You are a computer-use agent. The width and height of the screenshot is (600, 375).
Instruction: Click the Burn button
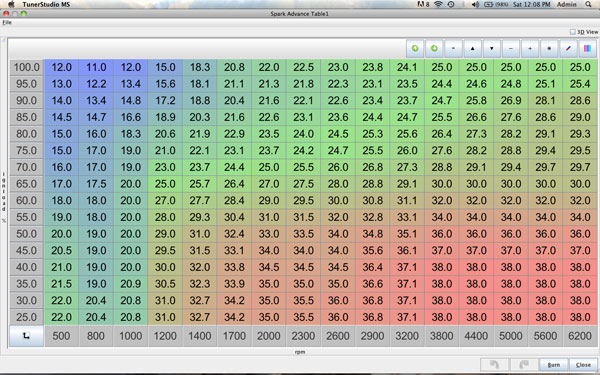click(553, 365)
